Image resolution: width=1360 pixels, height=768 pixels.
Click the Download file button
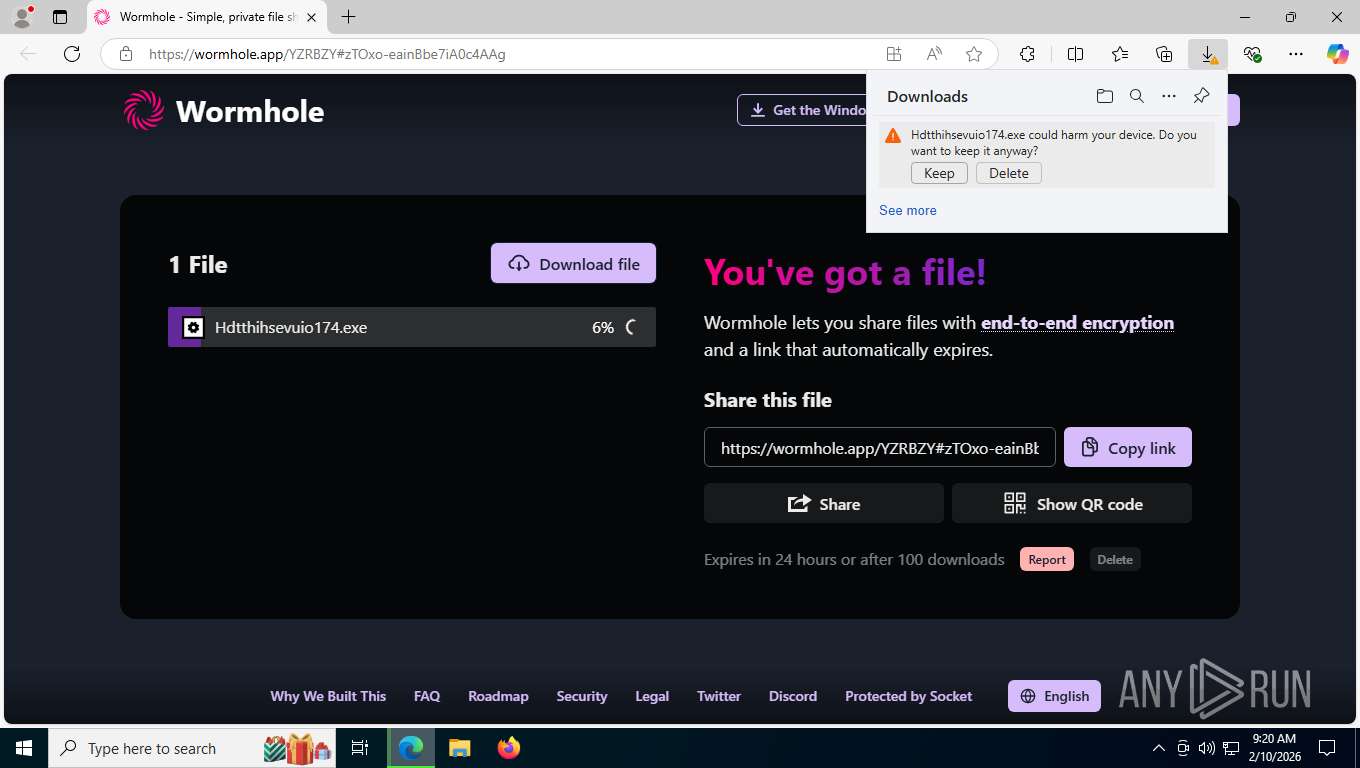pos(573,263)
